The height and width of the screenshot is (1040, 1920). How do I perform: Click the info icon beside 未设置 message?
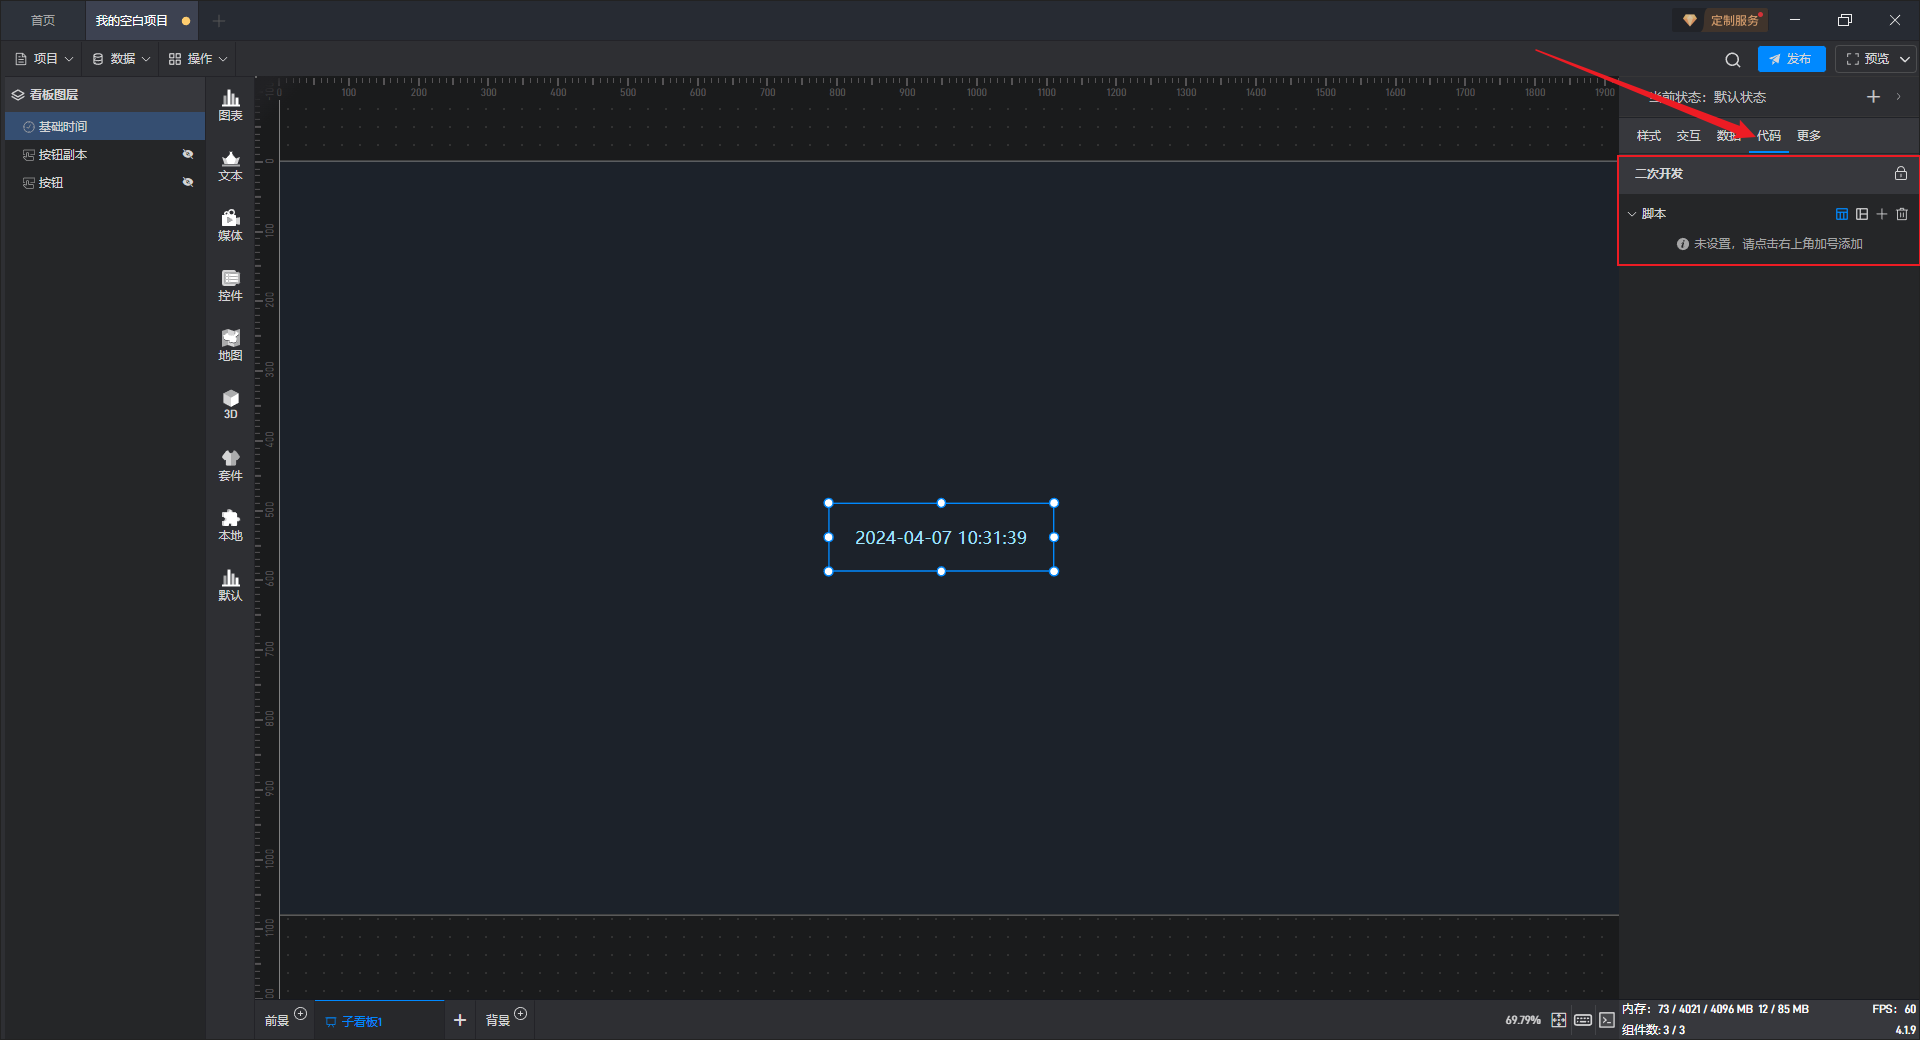point(1683,244)
